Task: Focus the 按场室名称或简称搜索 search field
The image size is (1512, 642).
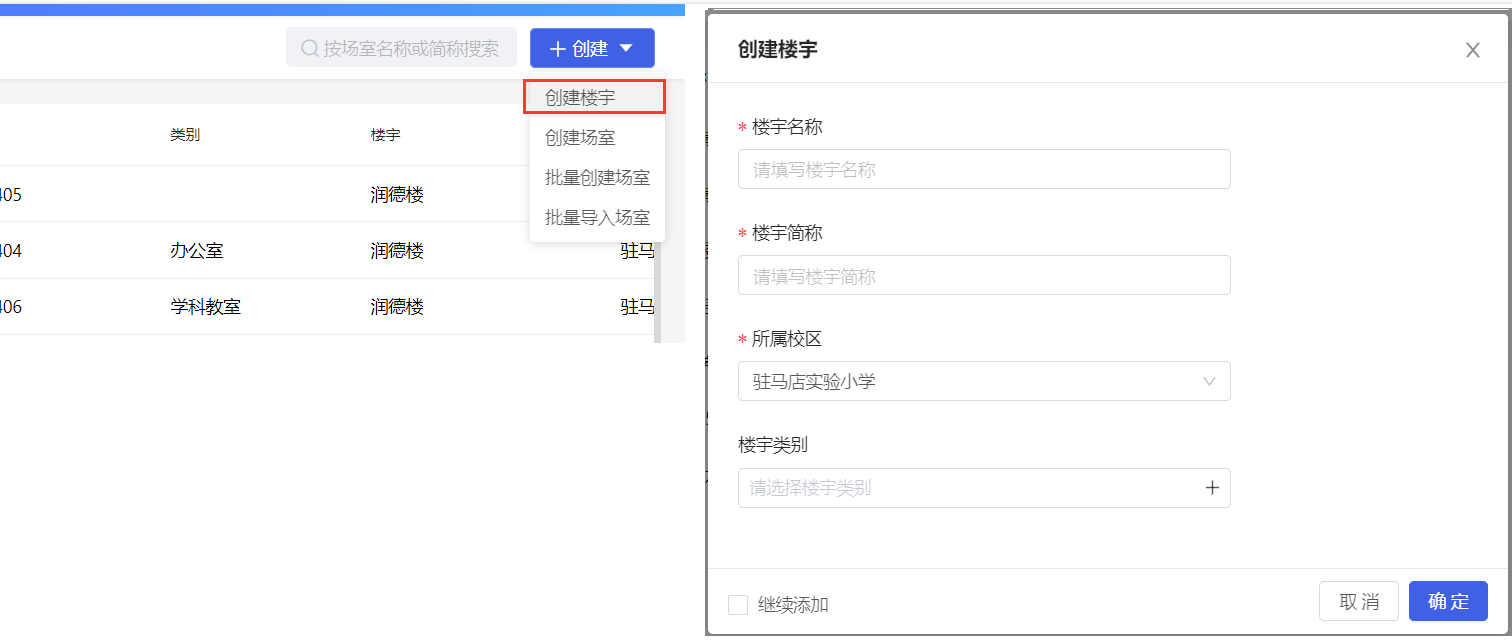Action: point(410,48)
